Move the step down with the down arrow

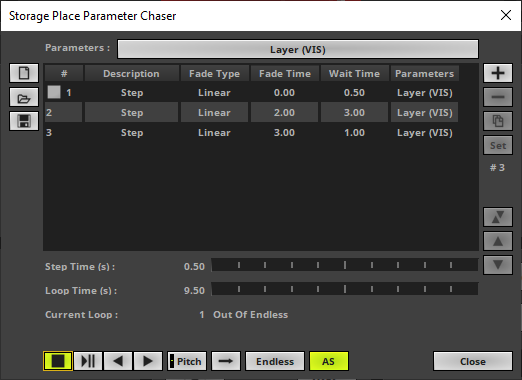tap(498, 265)
